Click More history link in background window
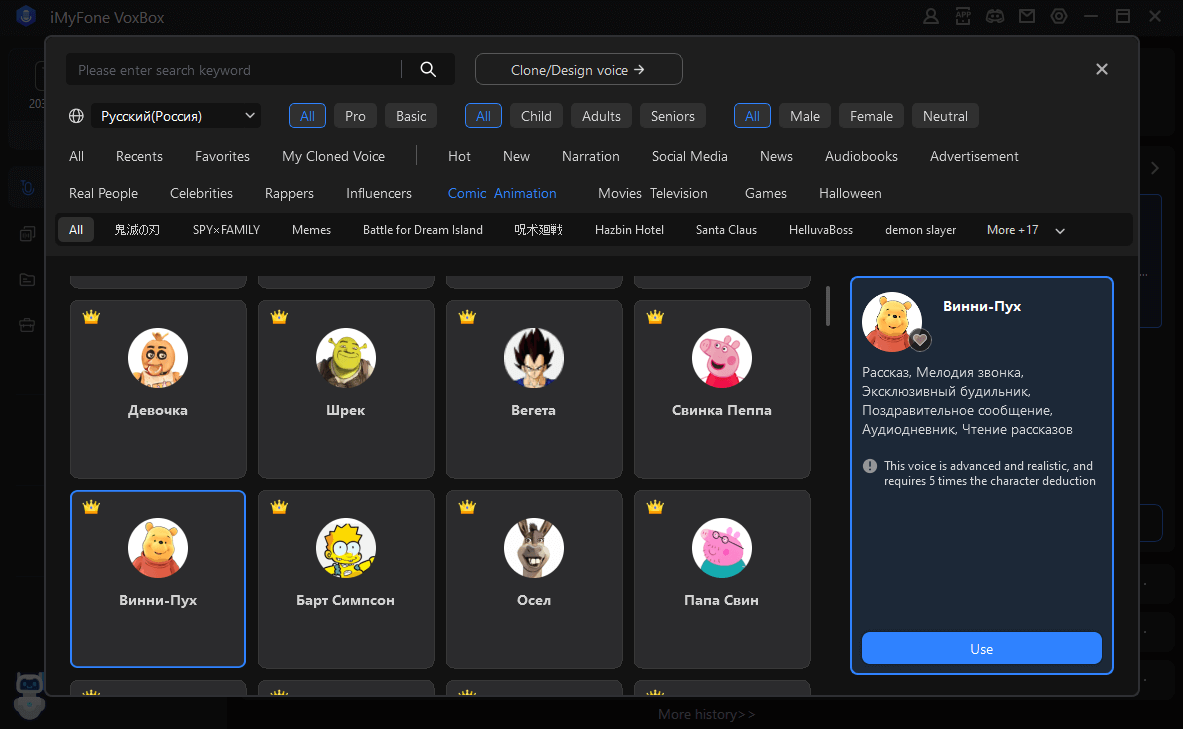Screen dimensions: 1183x729 [x=706, y=714]
